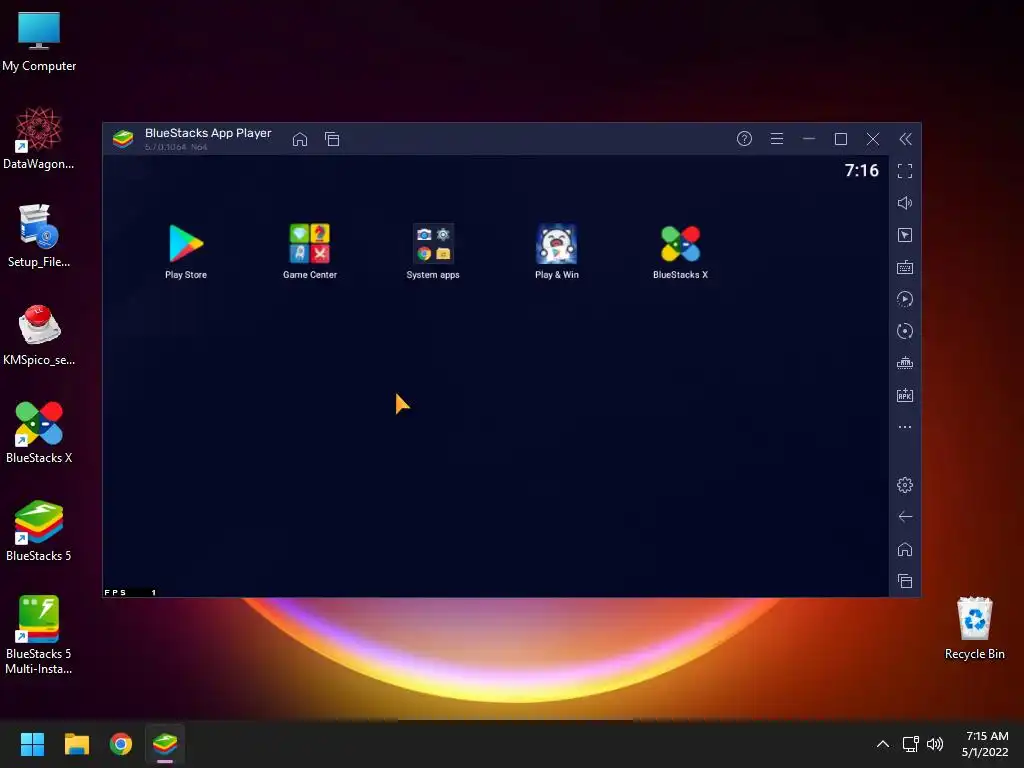Viewport: 1024px width, 768px height.
Task: Open BlueStacks settings gear in sidebar
Action: (x=904, y=485)
